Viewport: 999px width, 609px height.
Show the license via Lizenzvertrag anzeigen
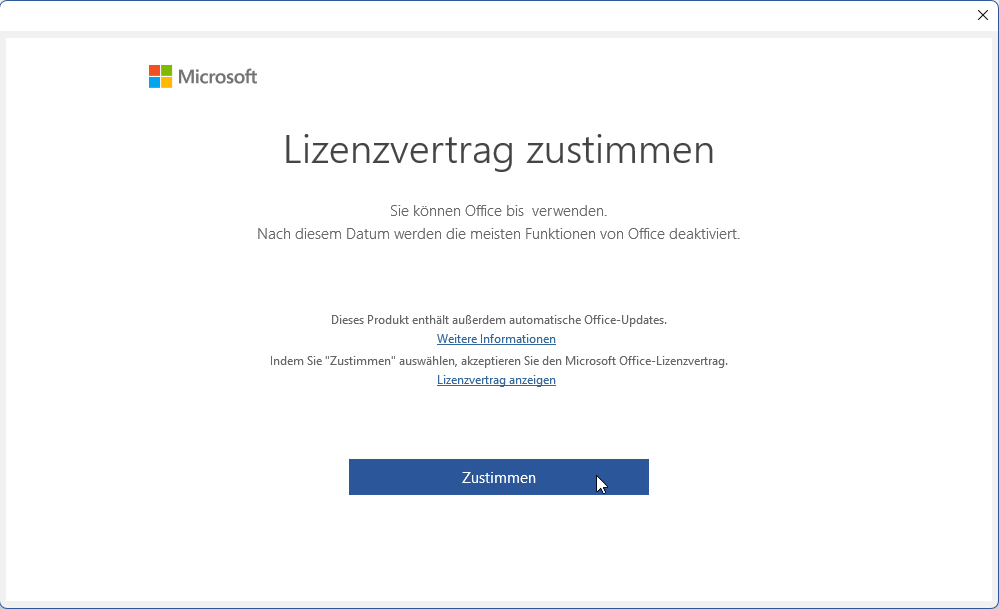(x=496, y=380)
